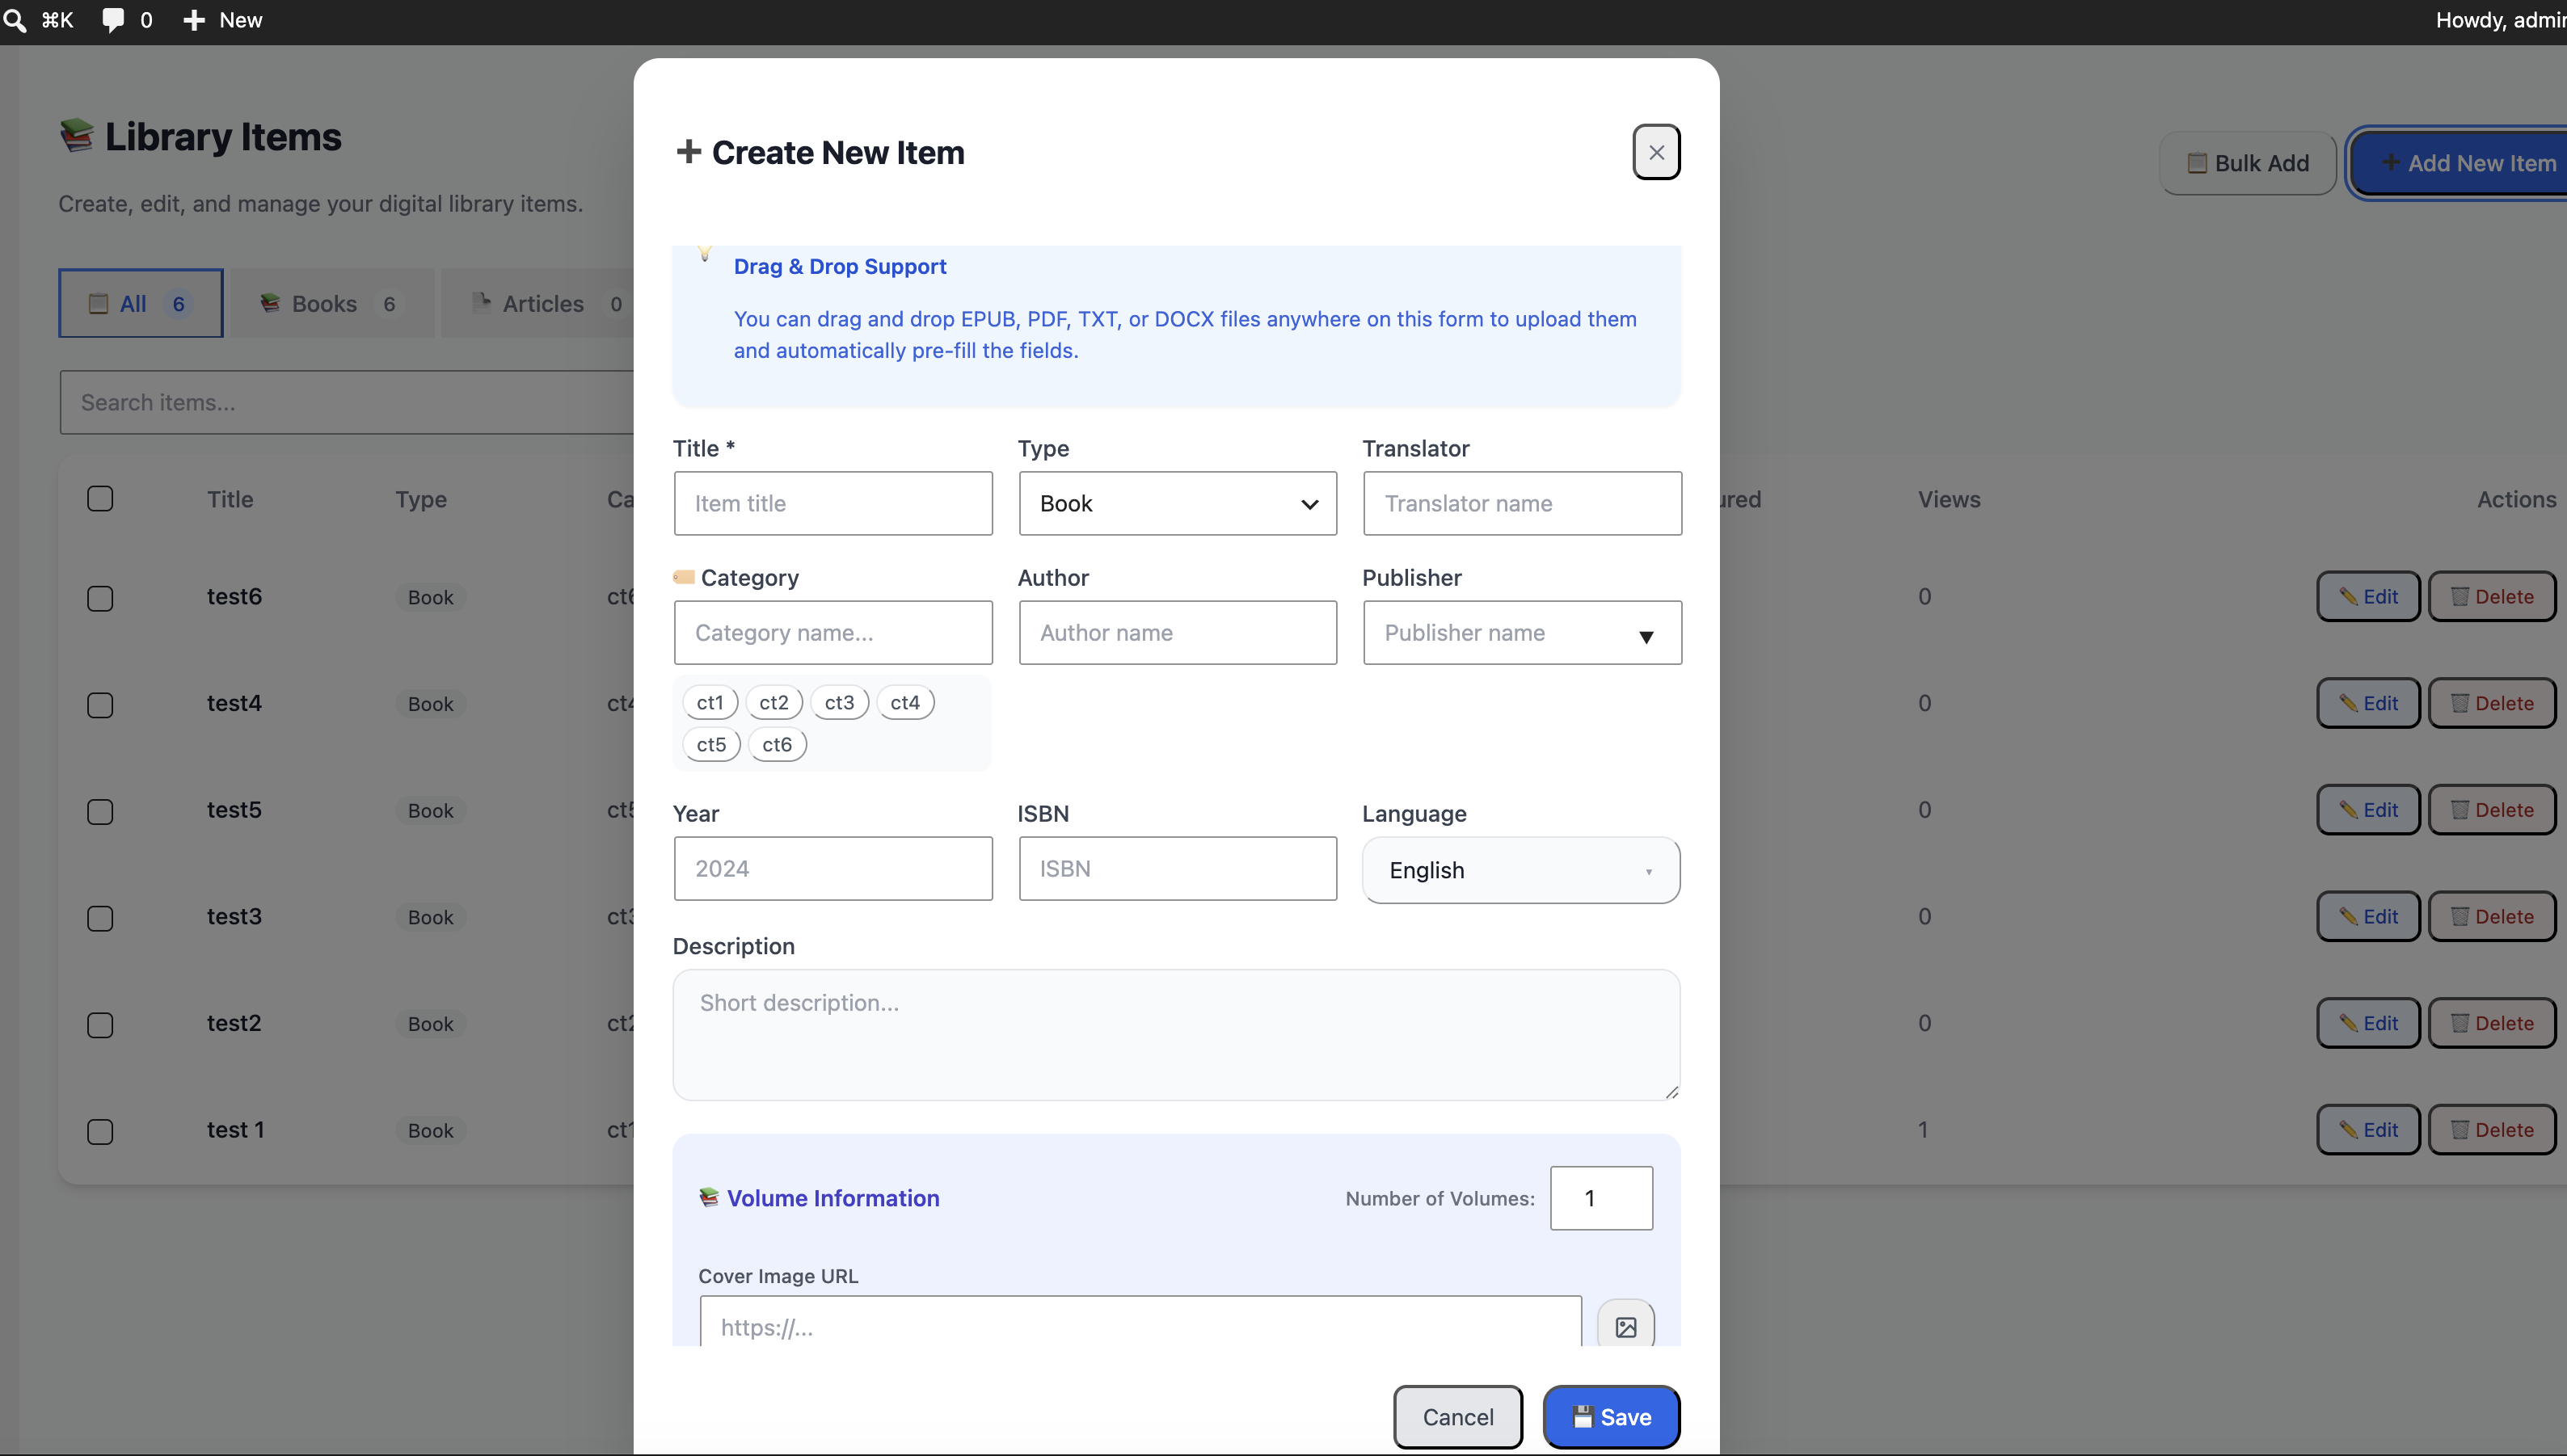
Task: Delete the test5 item
Action: [x=2492, y=810]
